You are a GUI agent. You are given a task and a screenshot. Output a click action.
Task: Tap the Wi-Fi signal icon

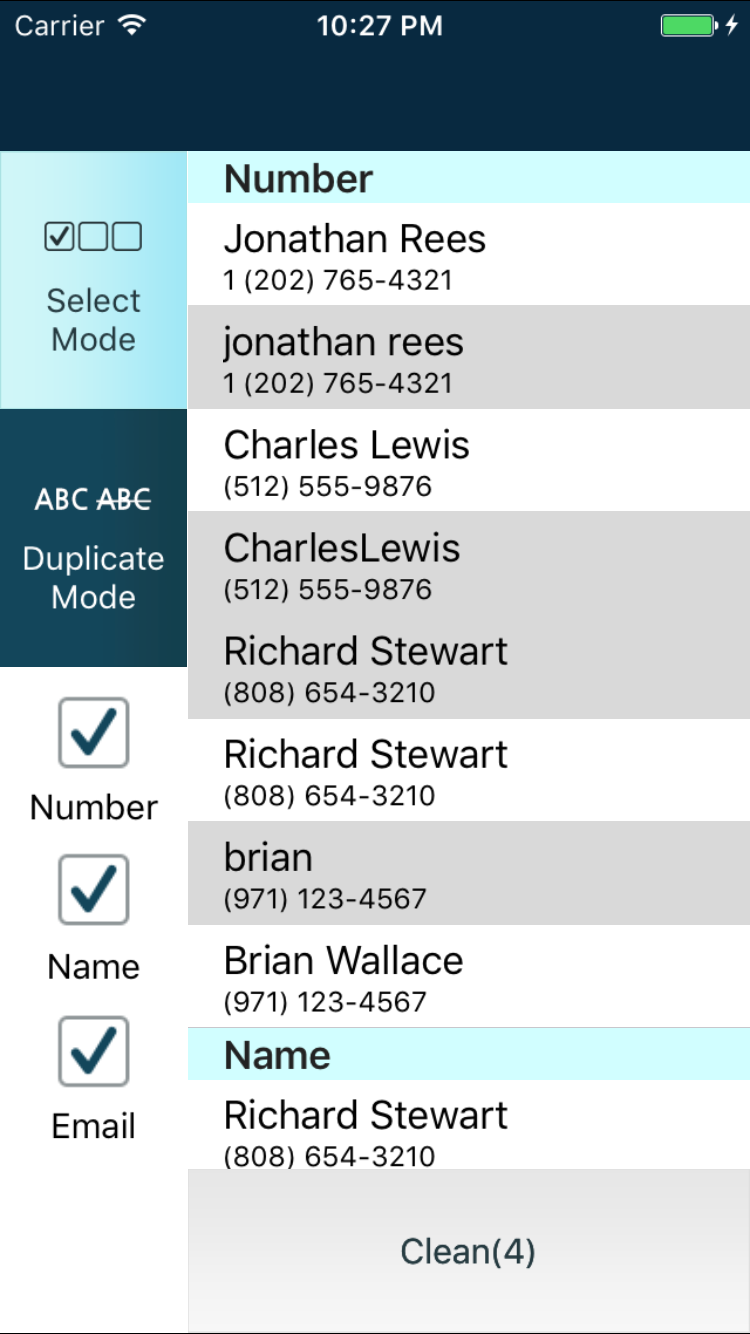point(131,26)
